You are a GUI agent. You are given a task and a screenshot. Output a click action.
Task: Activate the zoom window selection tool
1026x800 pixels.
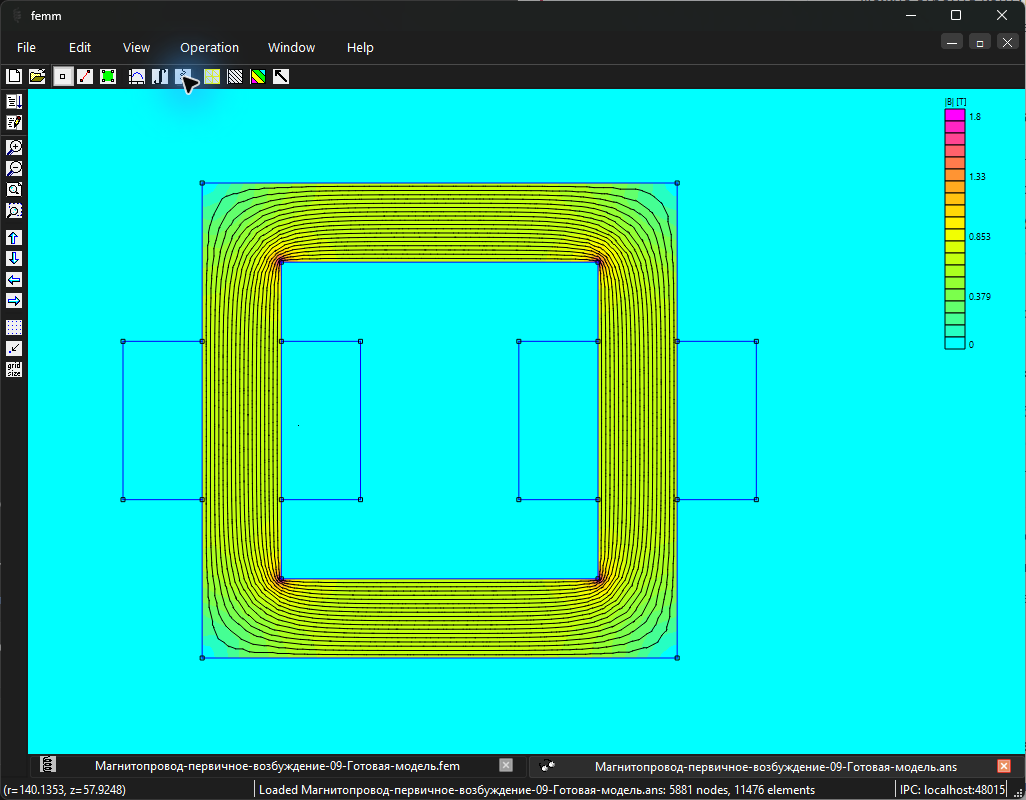(x=14, y=210)
